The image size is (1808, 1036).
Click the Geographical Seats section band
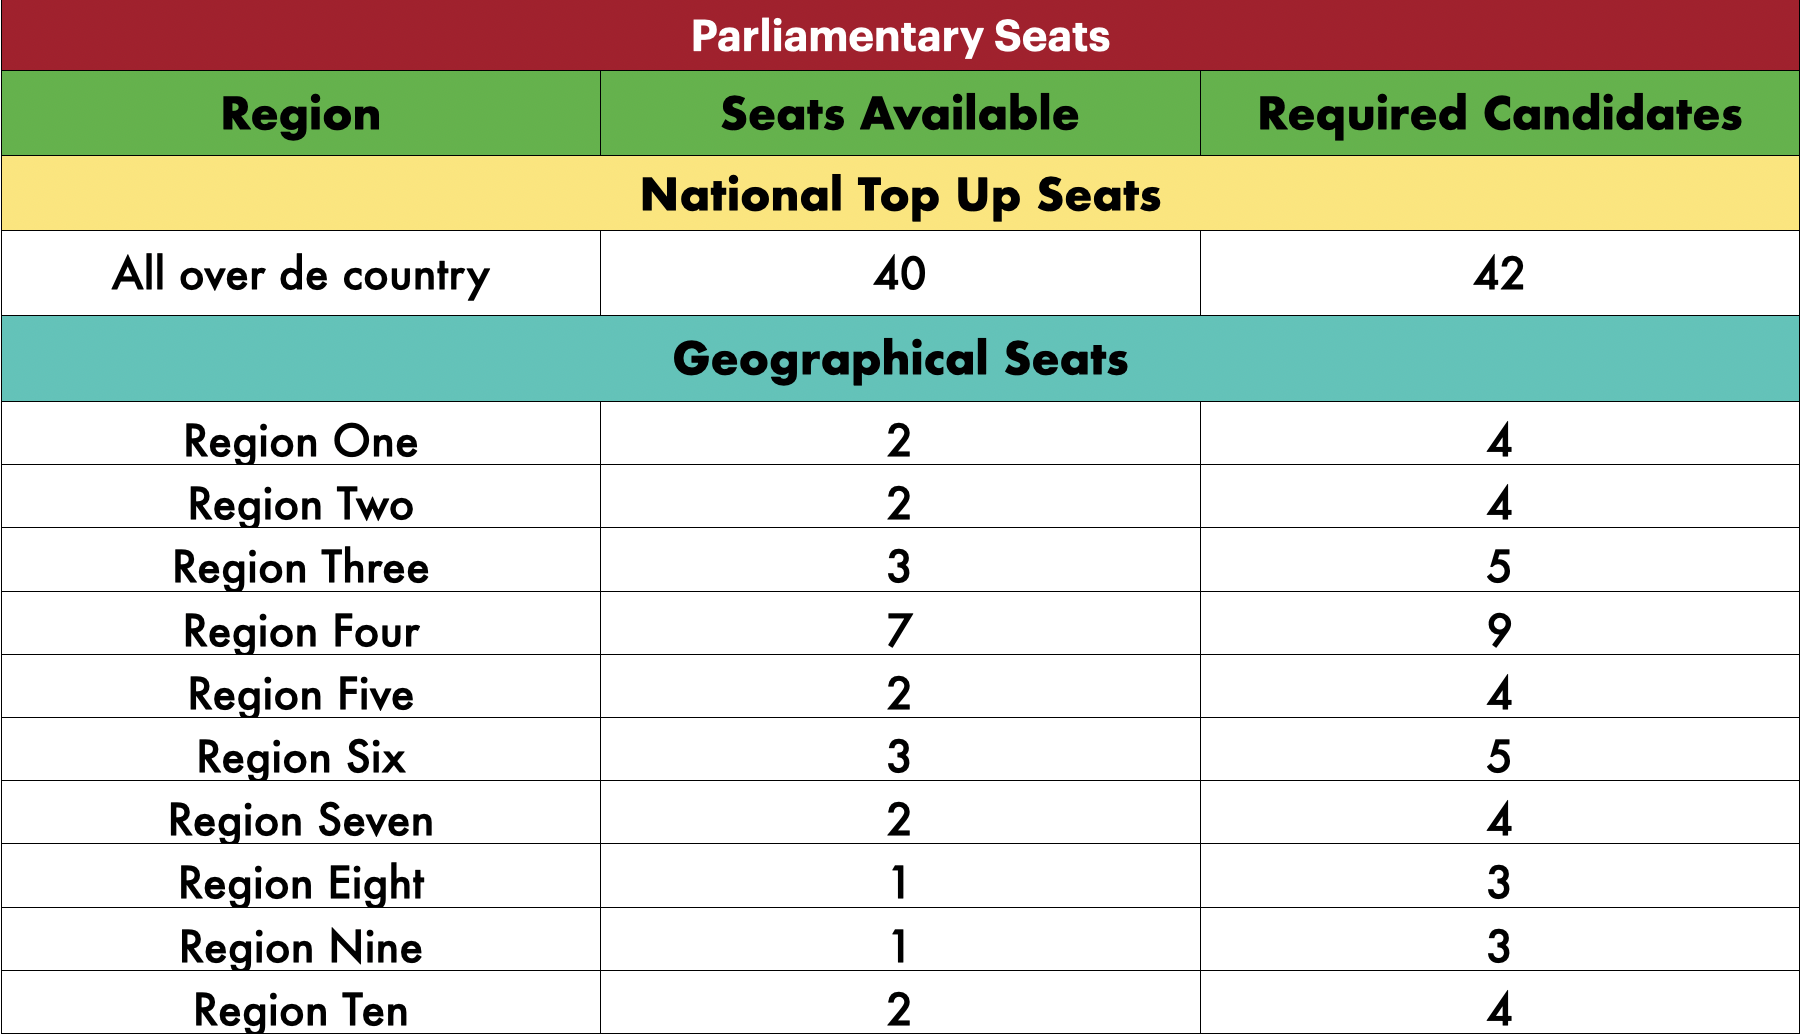pyautogui.click(x=900, y=359)
